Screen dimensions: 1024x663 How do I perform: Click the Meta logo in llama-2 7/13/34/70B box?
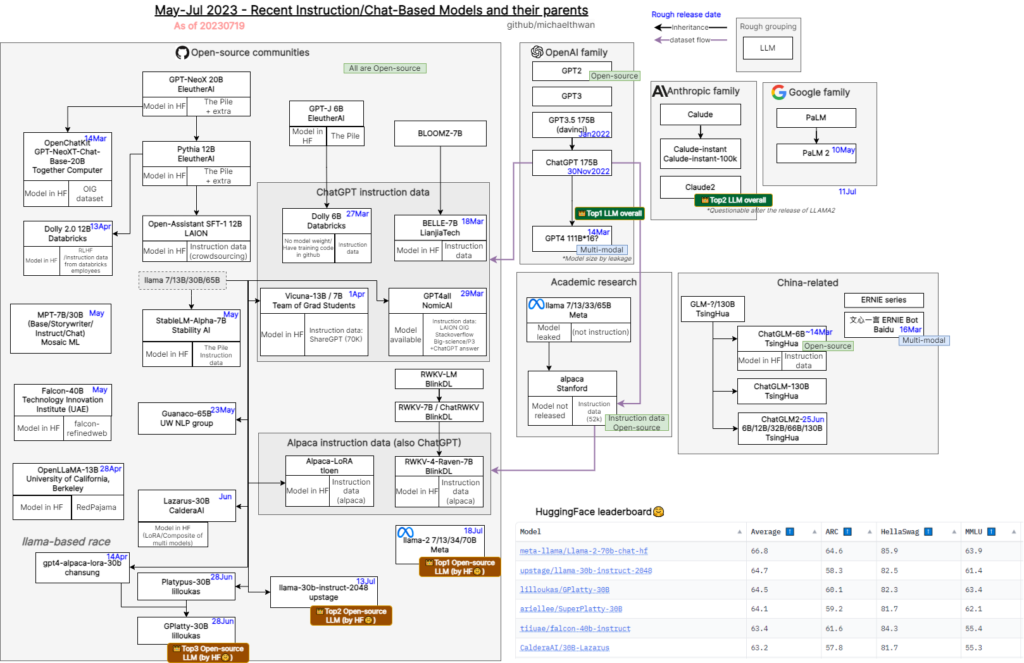pos(406,532)
